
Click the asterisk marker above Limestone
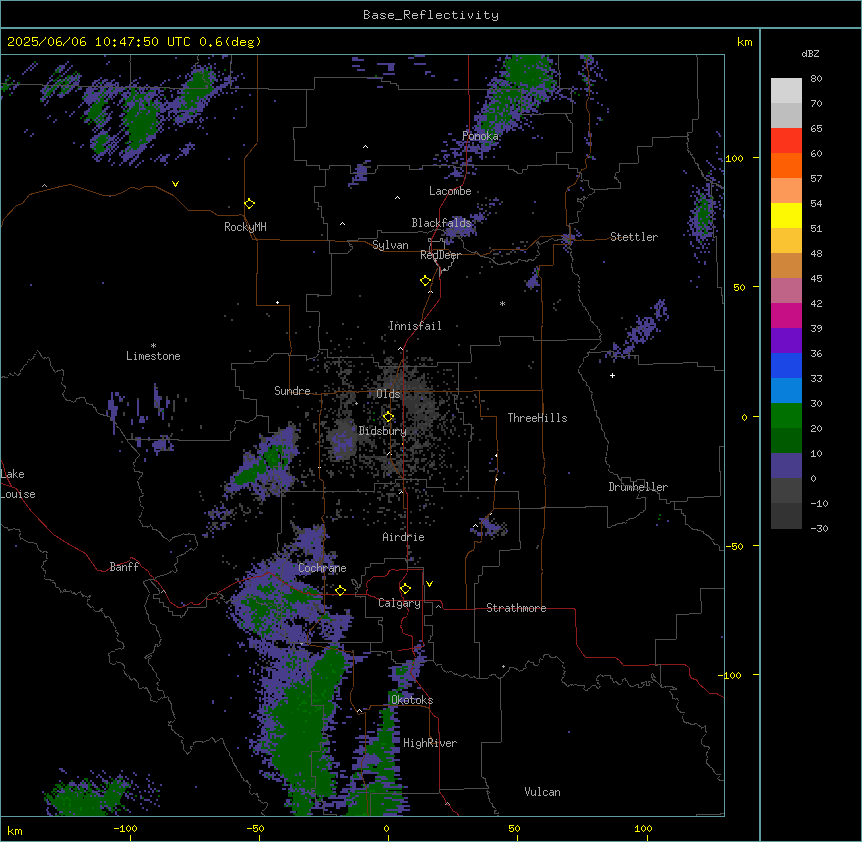(153, 346)
